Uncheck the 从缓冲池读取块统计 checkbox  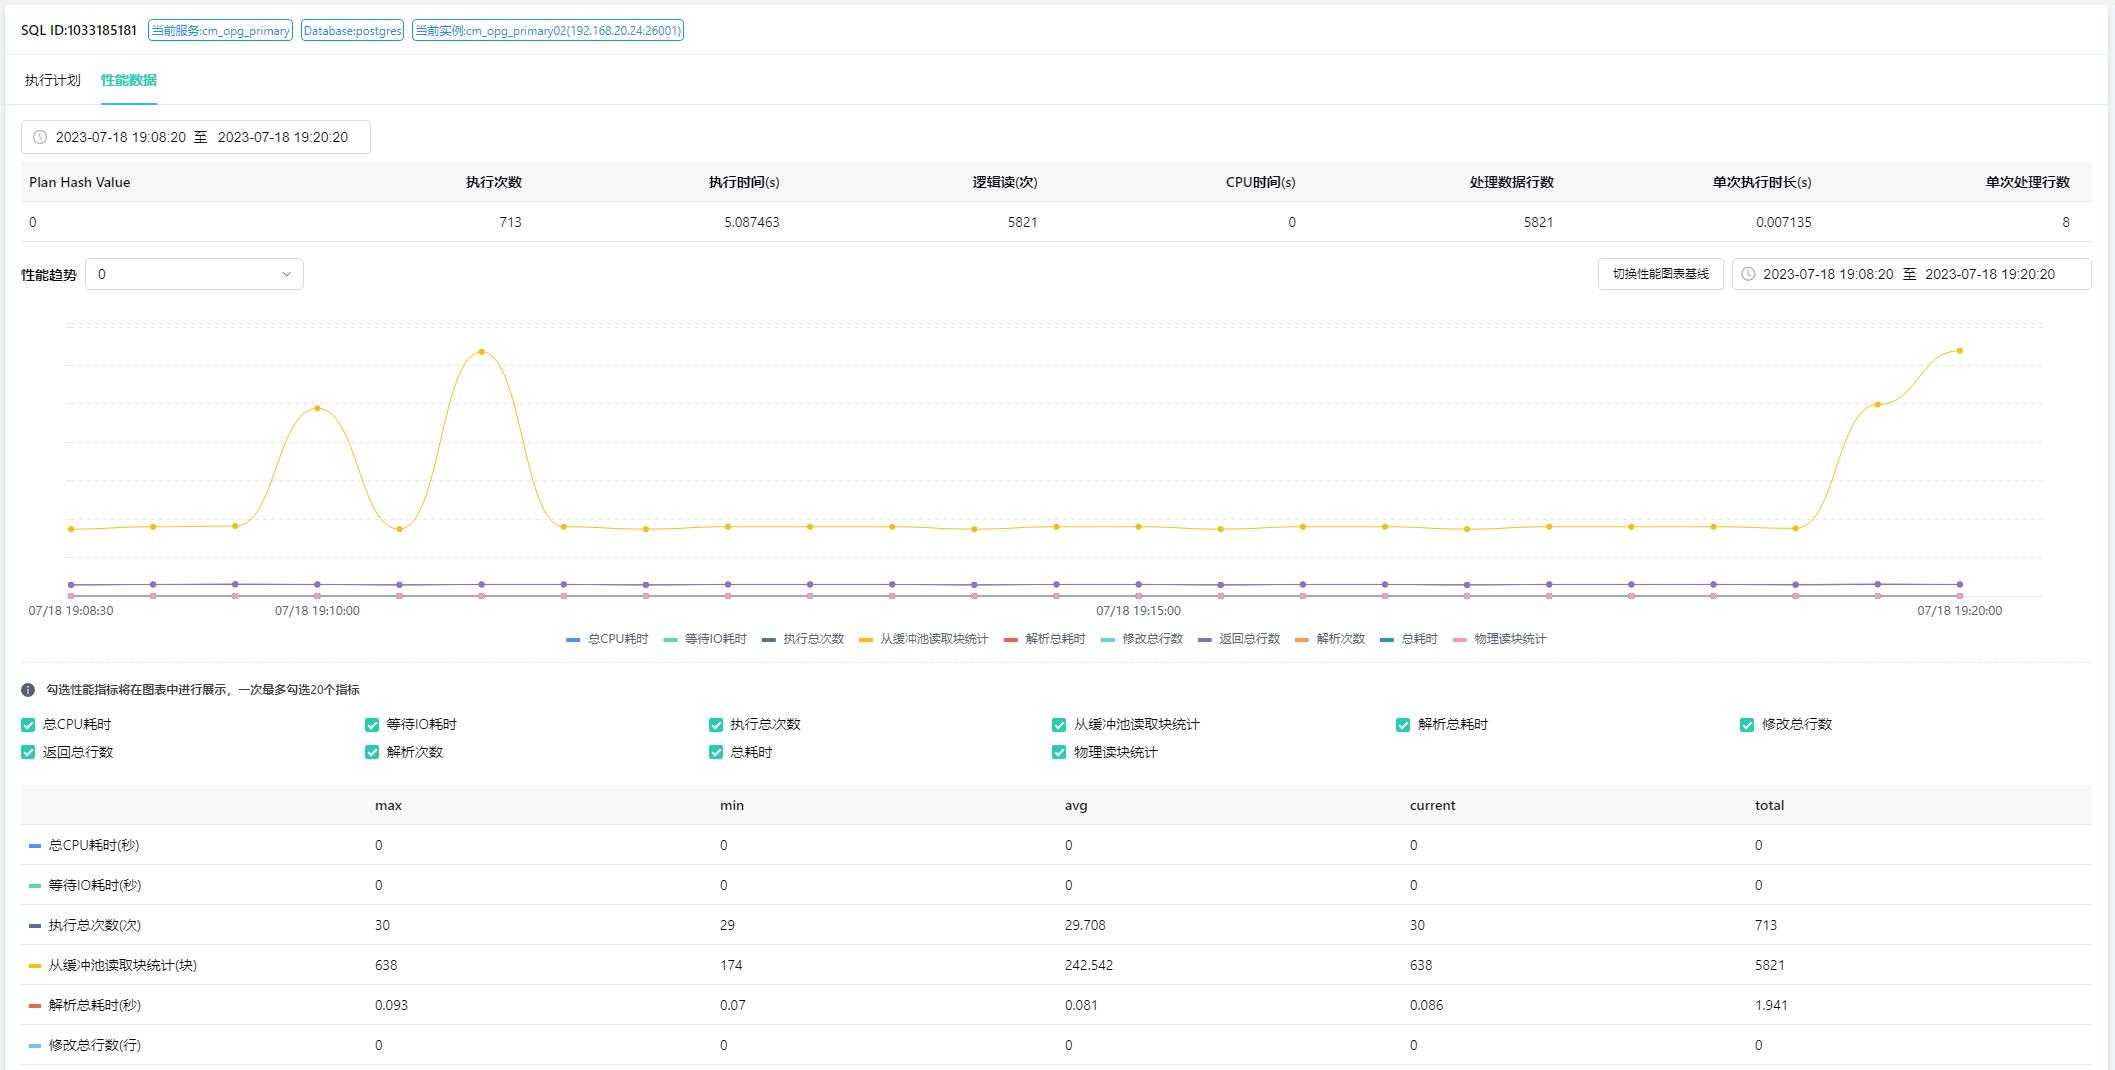[x=1059, y=725]
